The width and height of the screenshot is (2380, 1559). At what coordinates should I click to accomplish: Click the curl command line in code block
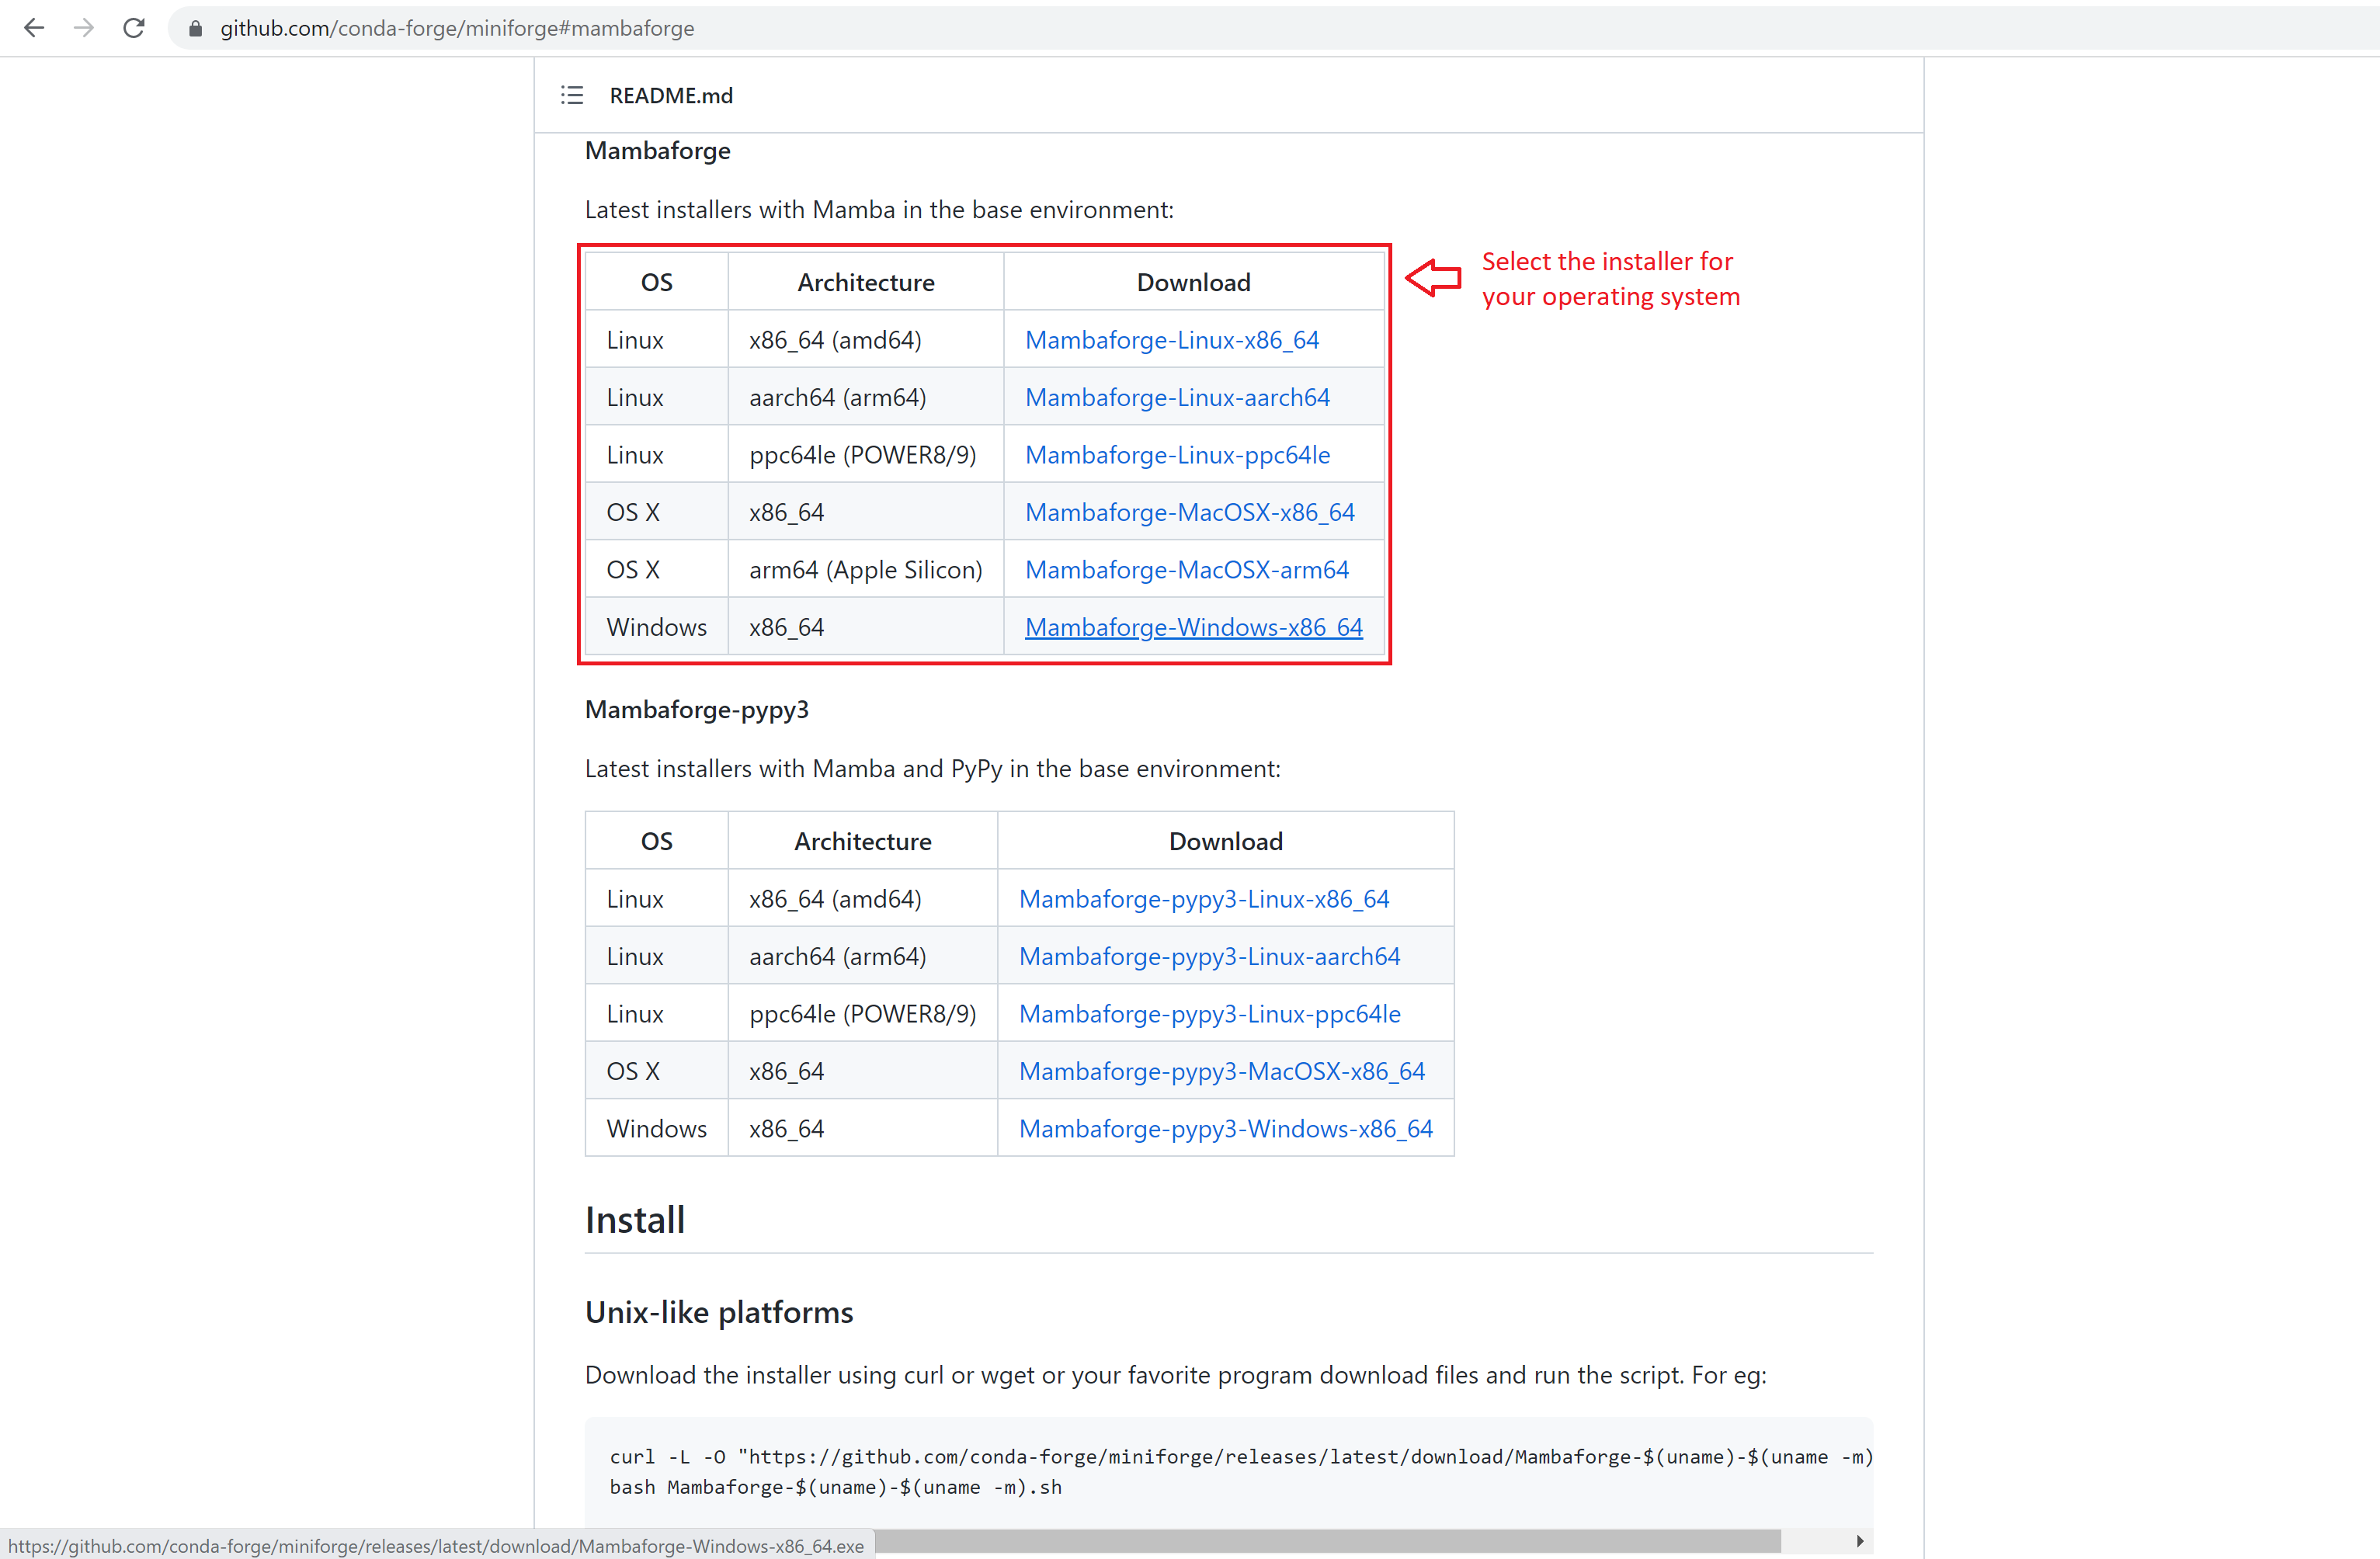point(1241,1457)
